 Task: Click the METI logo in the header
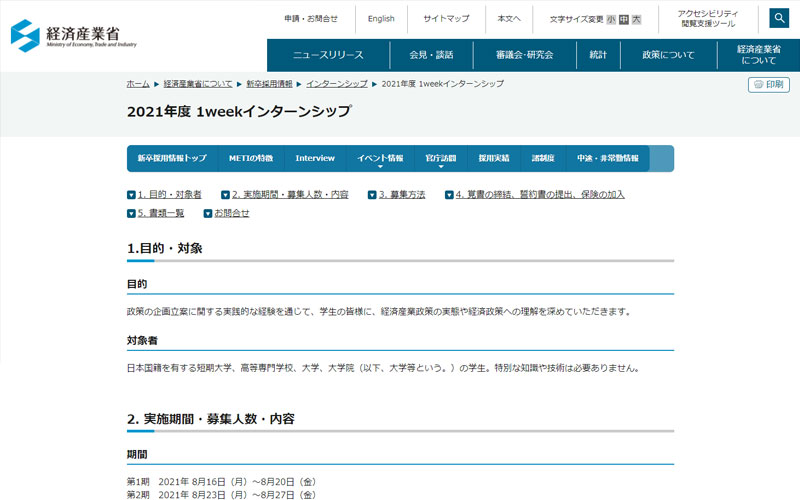(x=74, y=35)
